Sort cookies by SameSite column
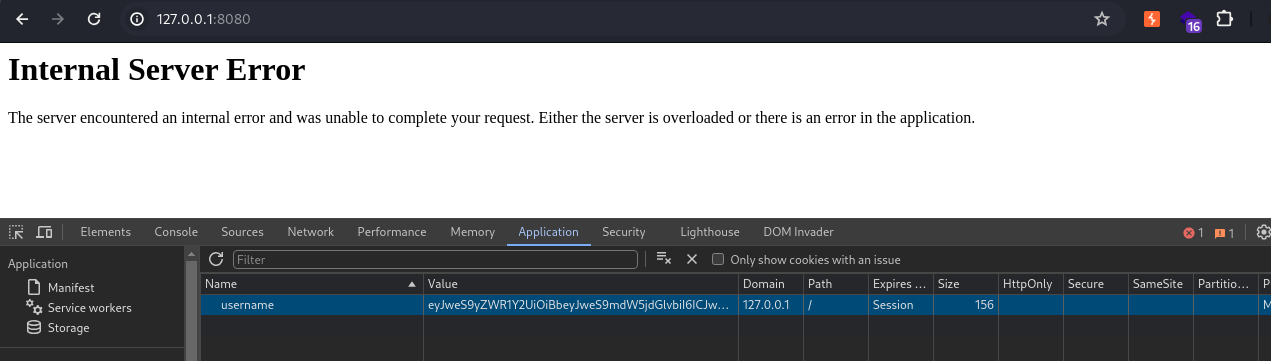Viewport: 1271px width, 361px height. point(1160,284)
